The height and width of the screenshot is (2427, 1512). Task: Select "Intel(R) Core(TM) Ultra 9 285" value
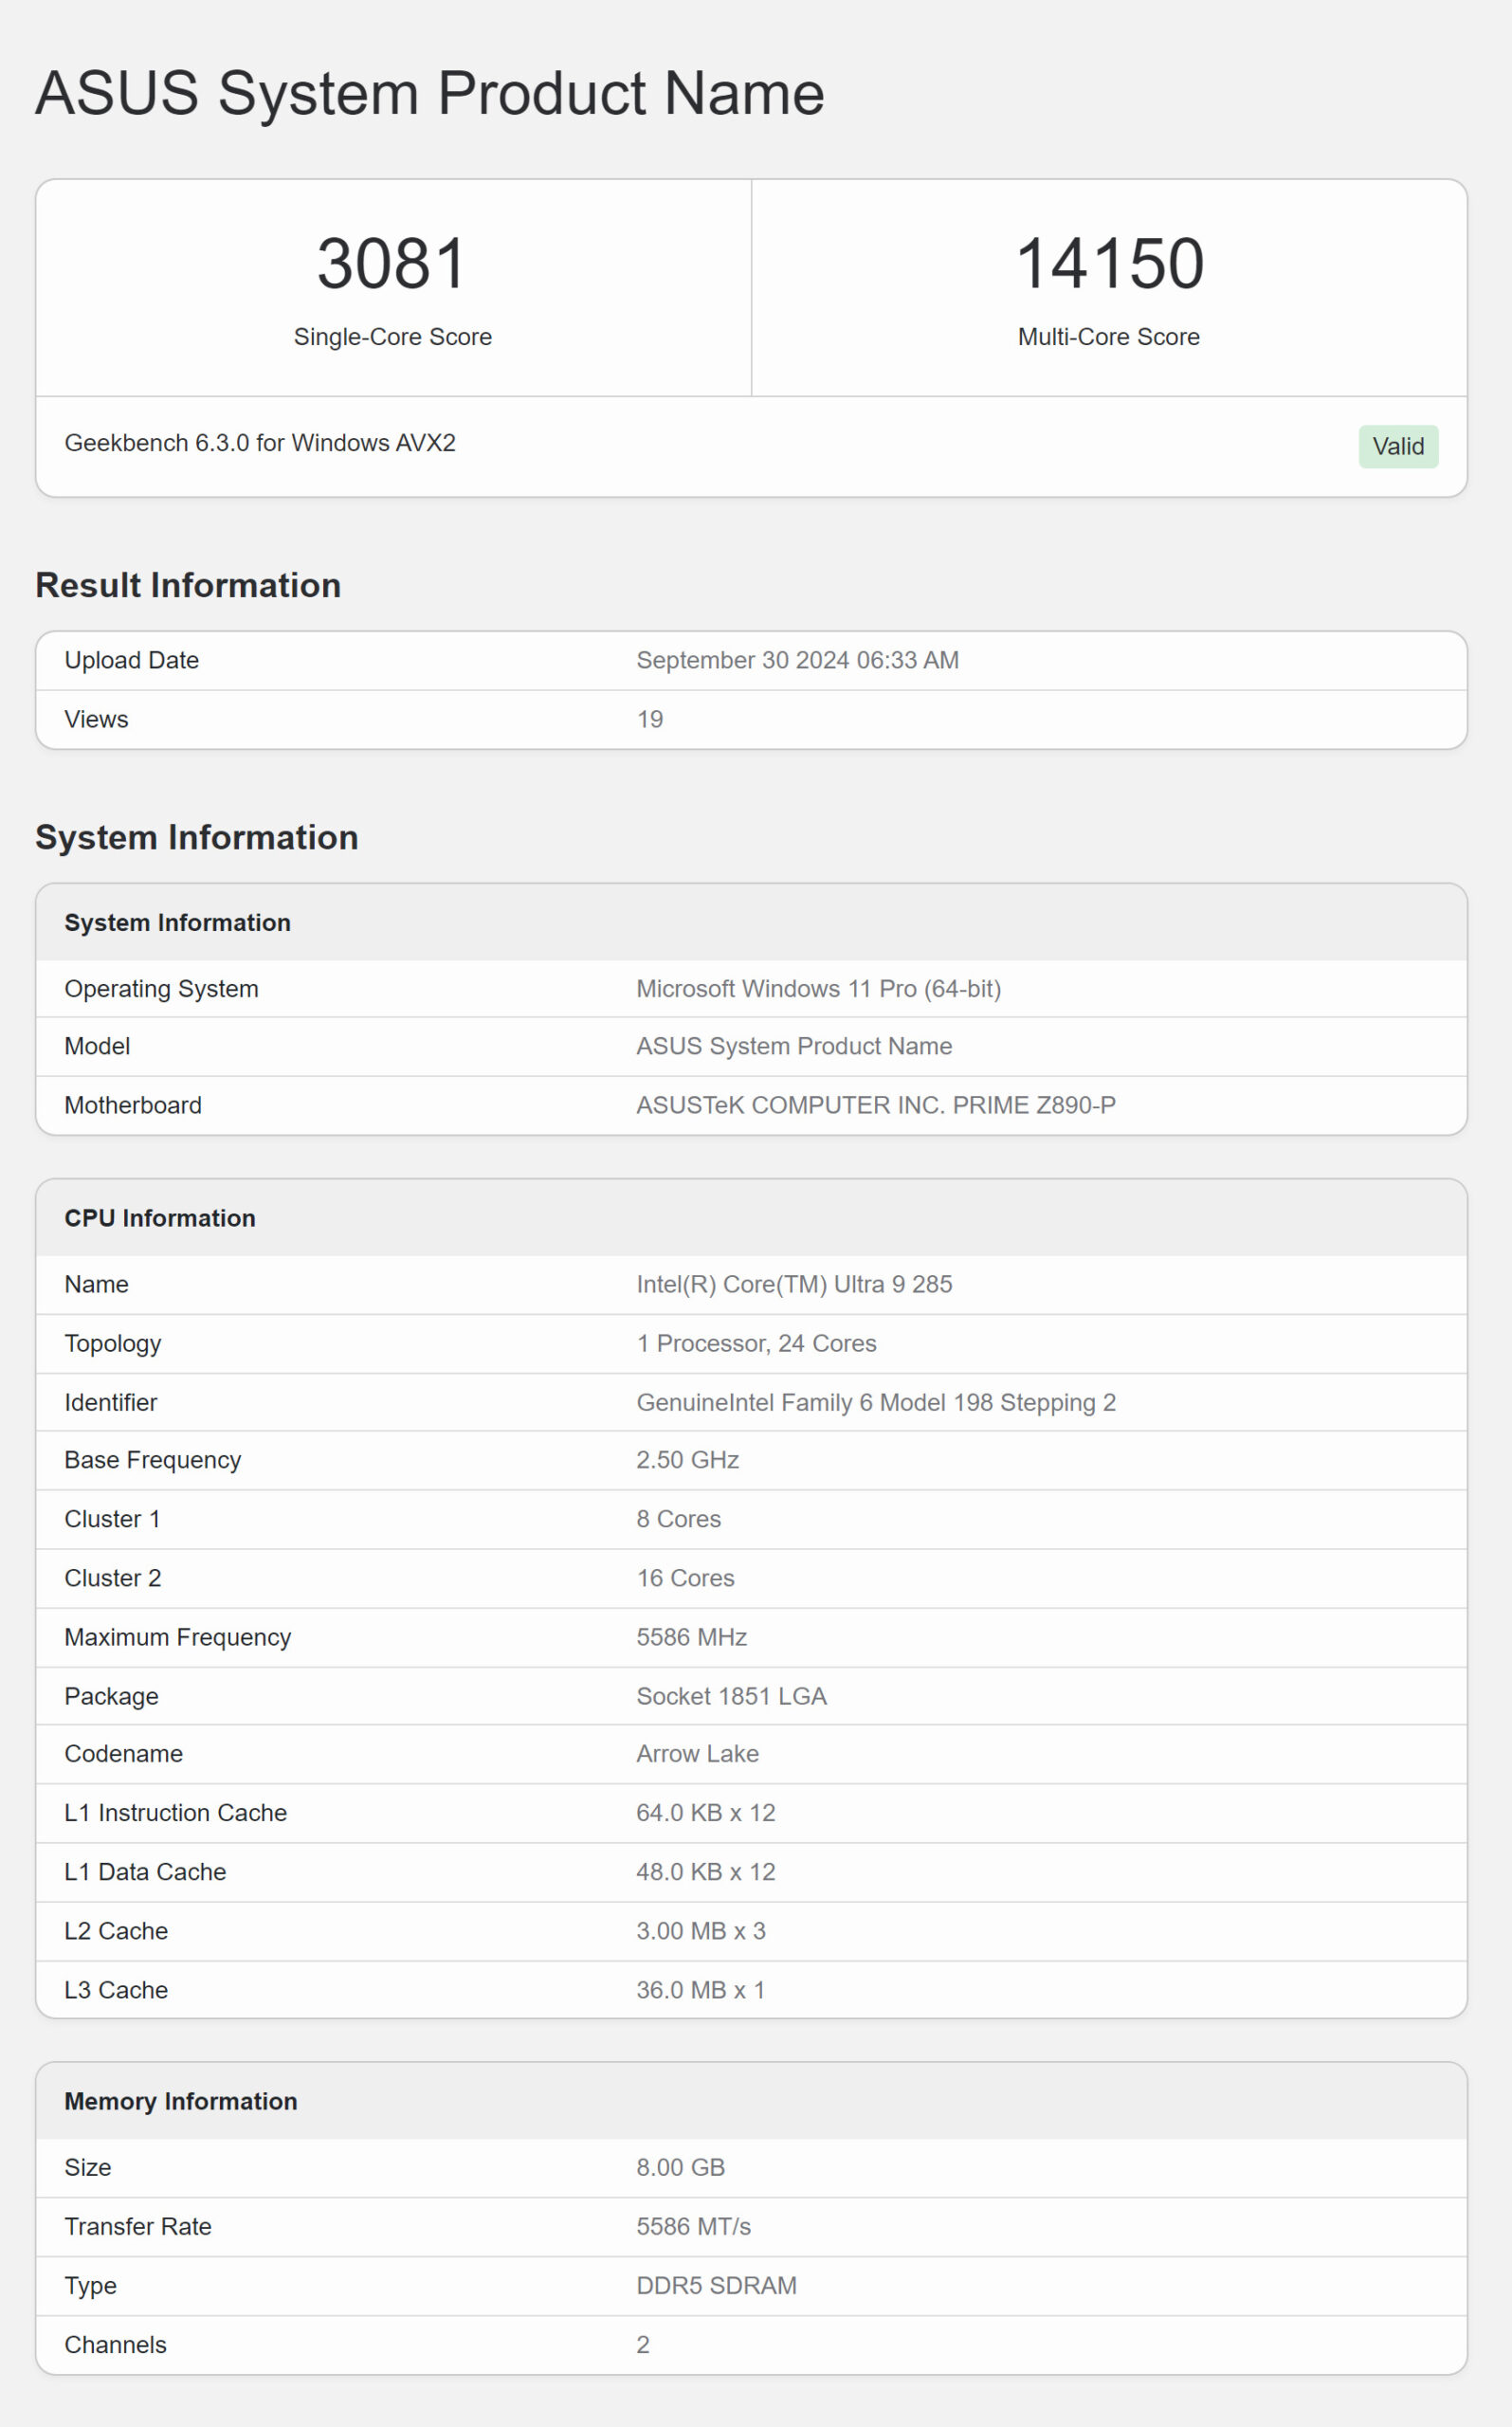[x=794, y=1284]
